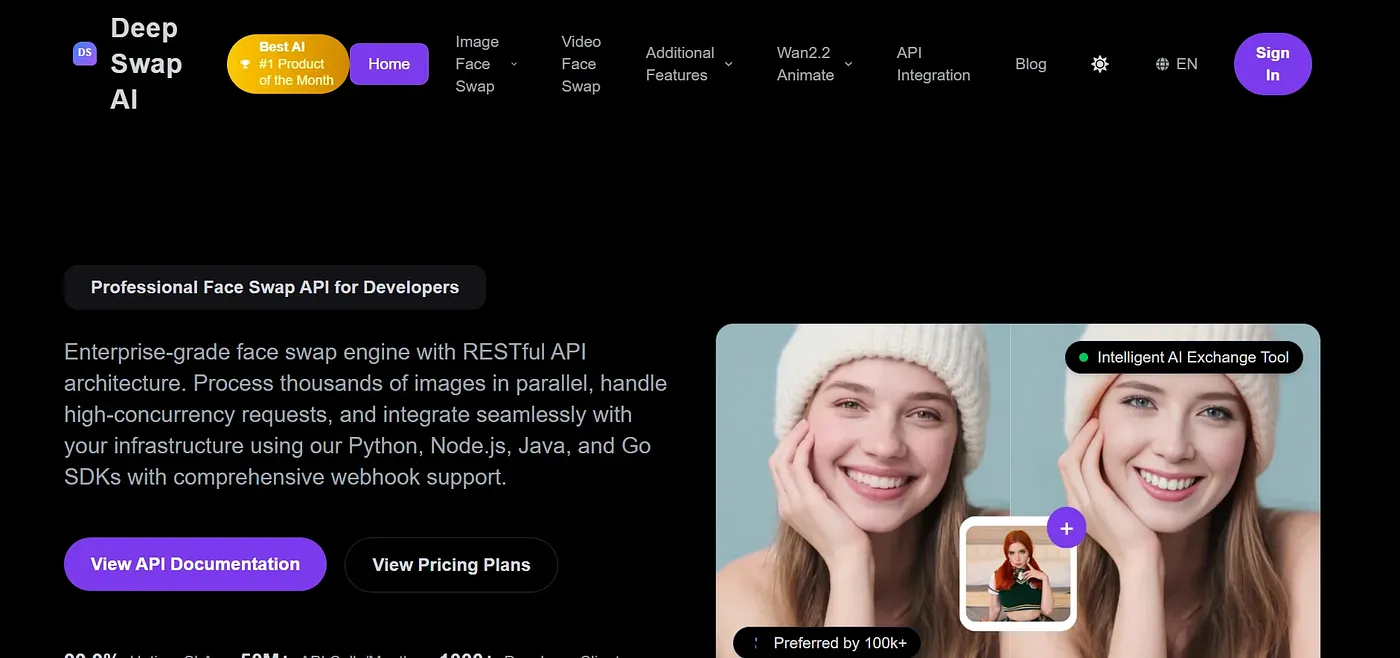Open the Blog link
Image resolution: width=1400 pixels, height=658 pixels.
(x=1031, y=64)
